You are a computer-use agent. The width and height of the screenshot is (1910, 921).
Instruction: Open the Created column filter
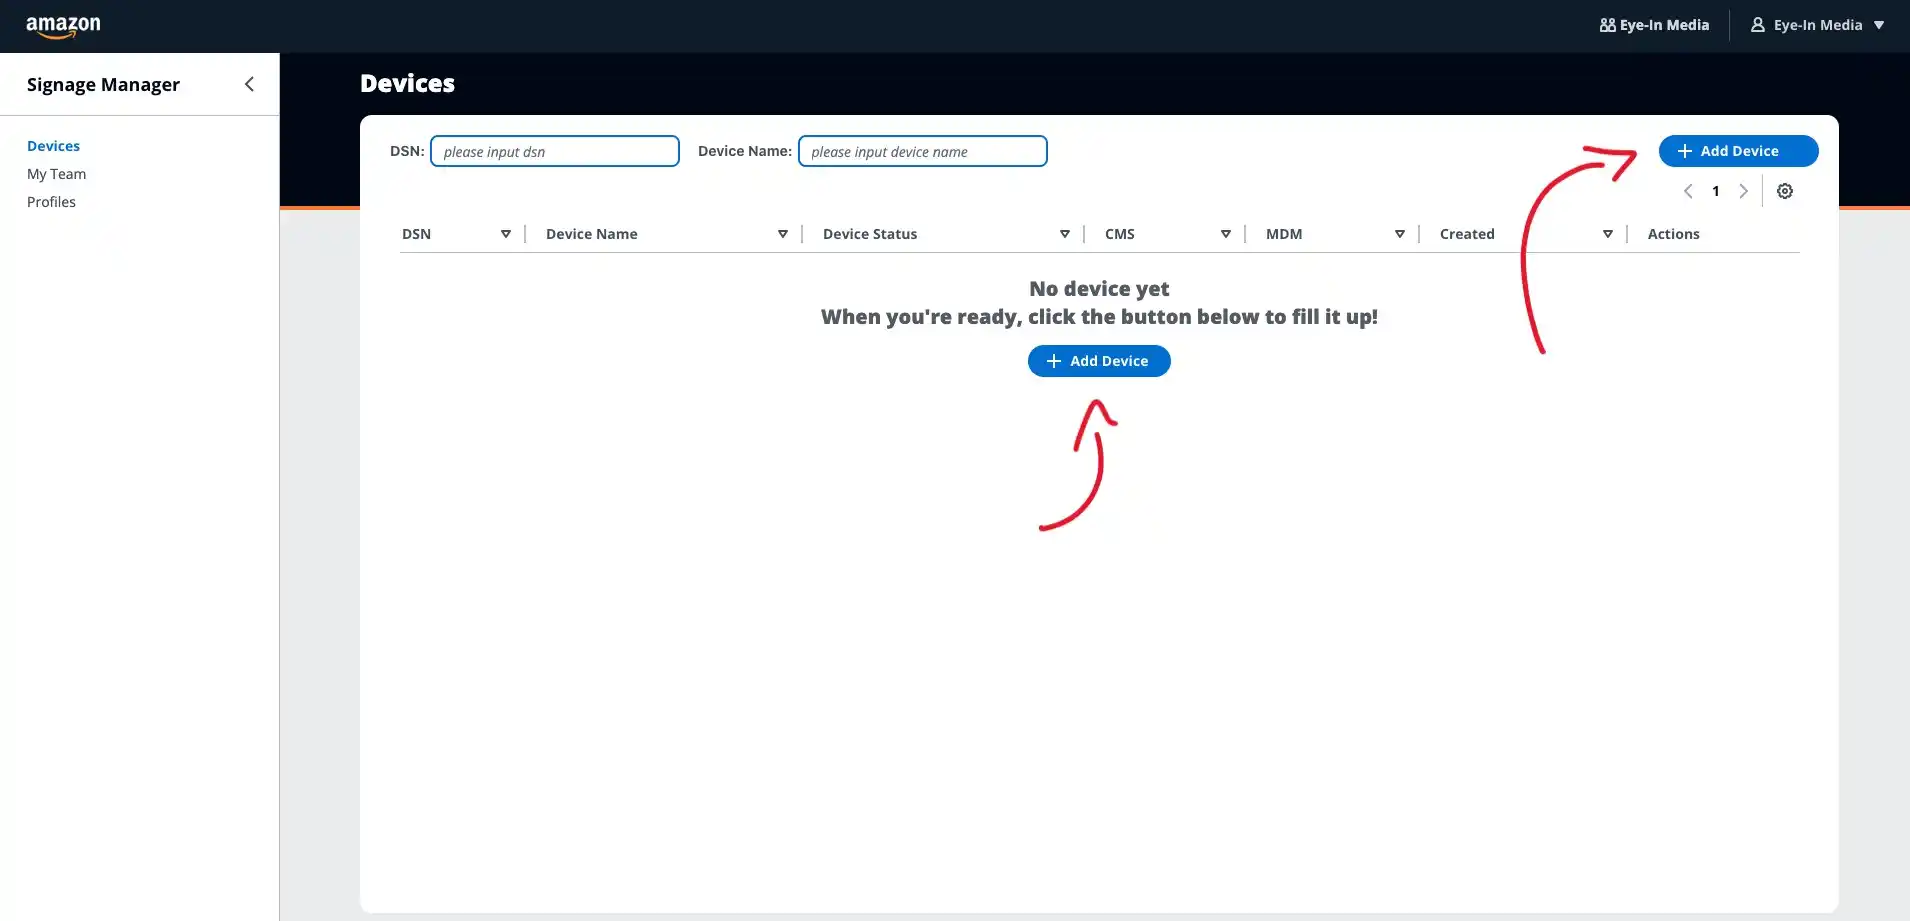(x=1608, y=234)
